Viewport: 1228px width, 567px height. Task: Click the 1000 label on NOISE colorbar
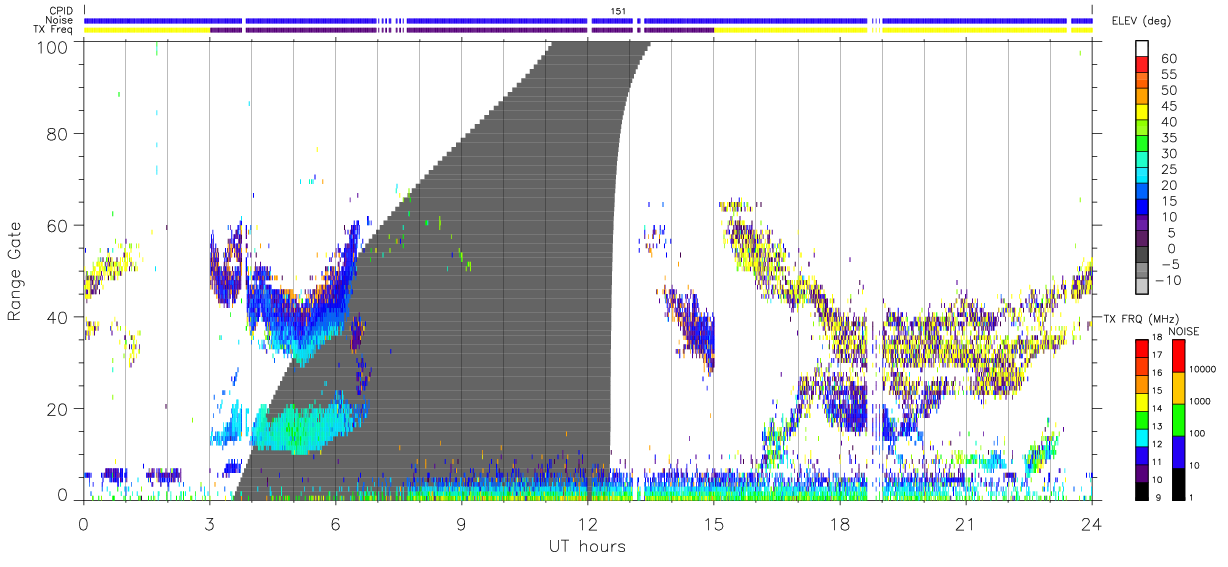(1200, 402)
